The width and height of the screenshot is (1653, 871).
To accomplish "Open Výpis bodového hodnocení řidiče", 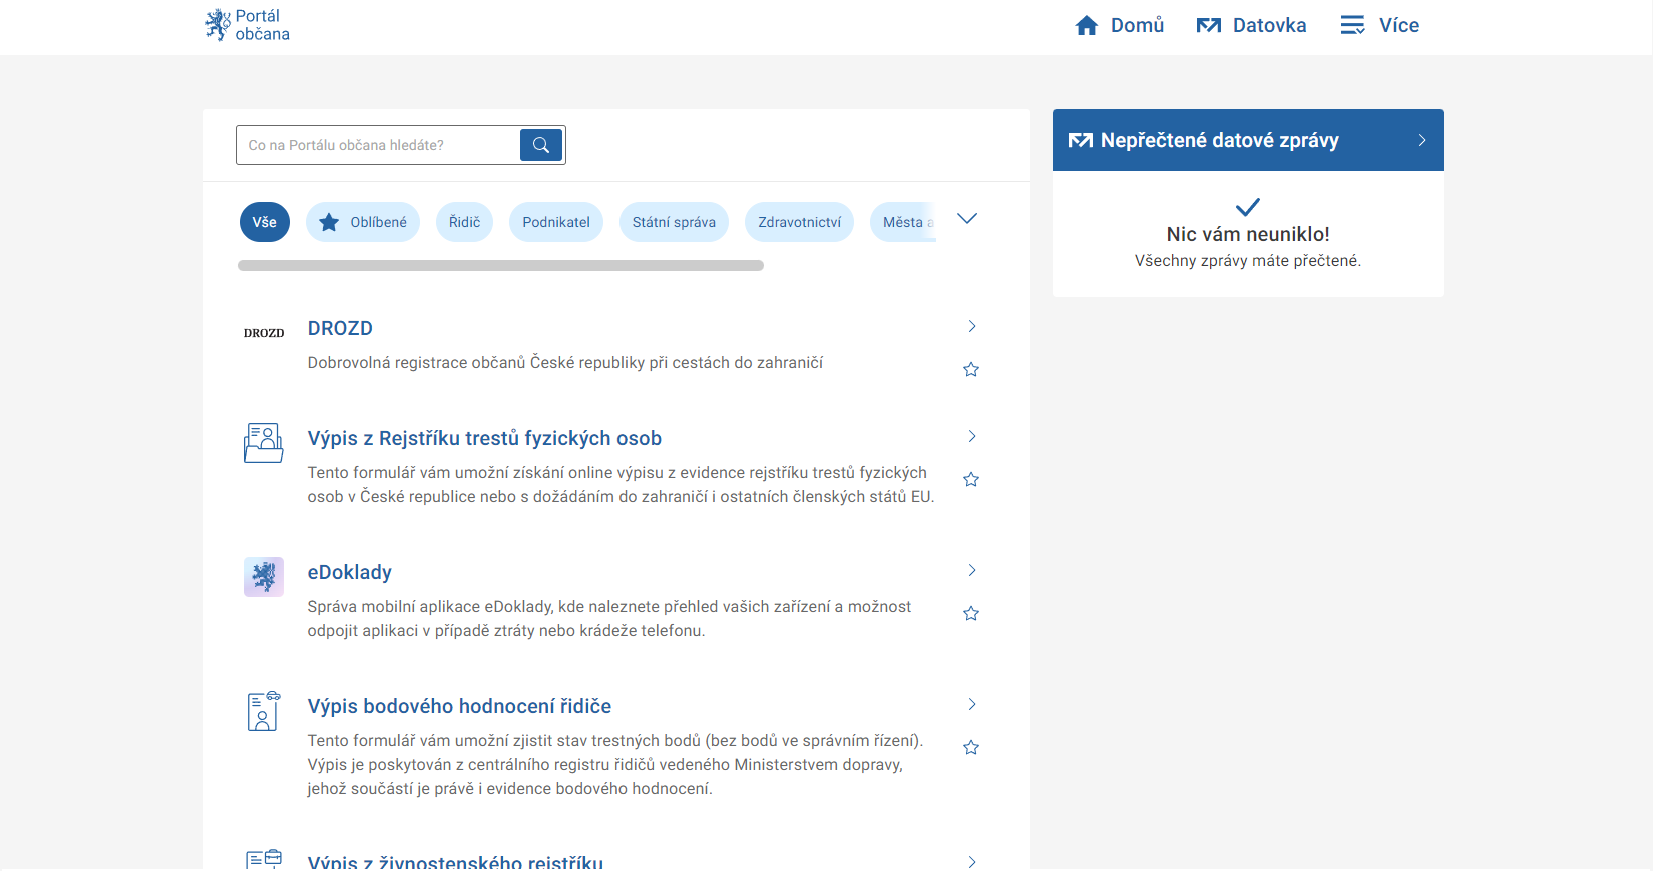I will [x=459, y=706].
